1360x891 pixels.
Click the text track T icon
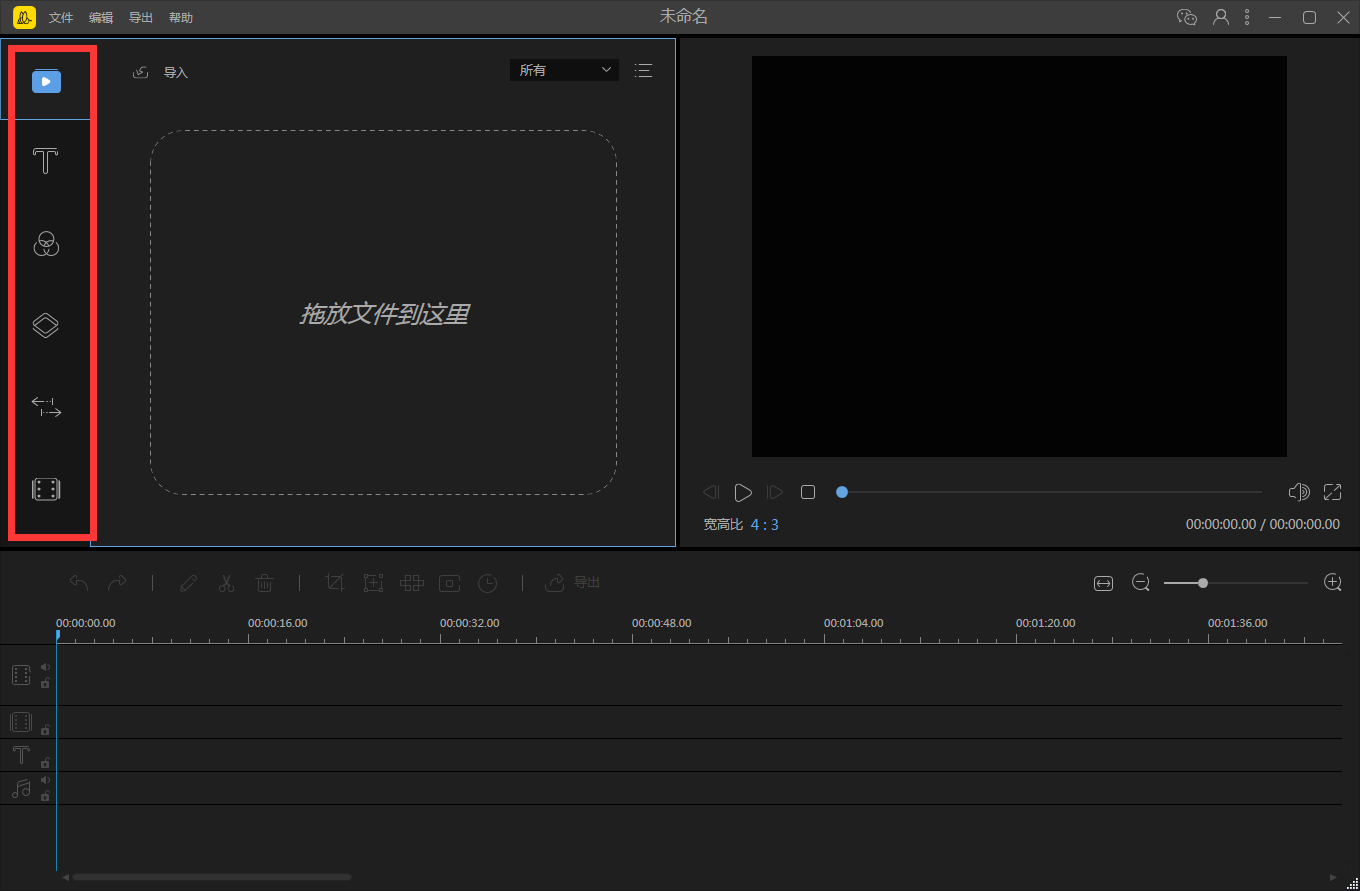pyautogui.click(x=21, y=755)
